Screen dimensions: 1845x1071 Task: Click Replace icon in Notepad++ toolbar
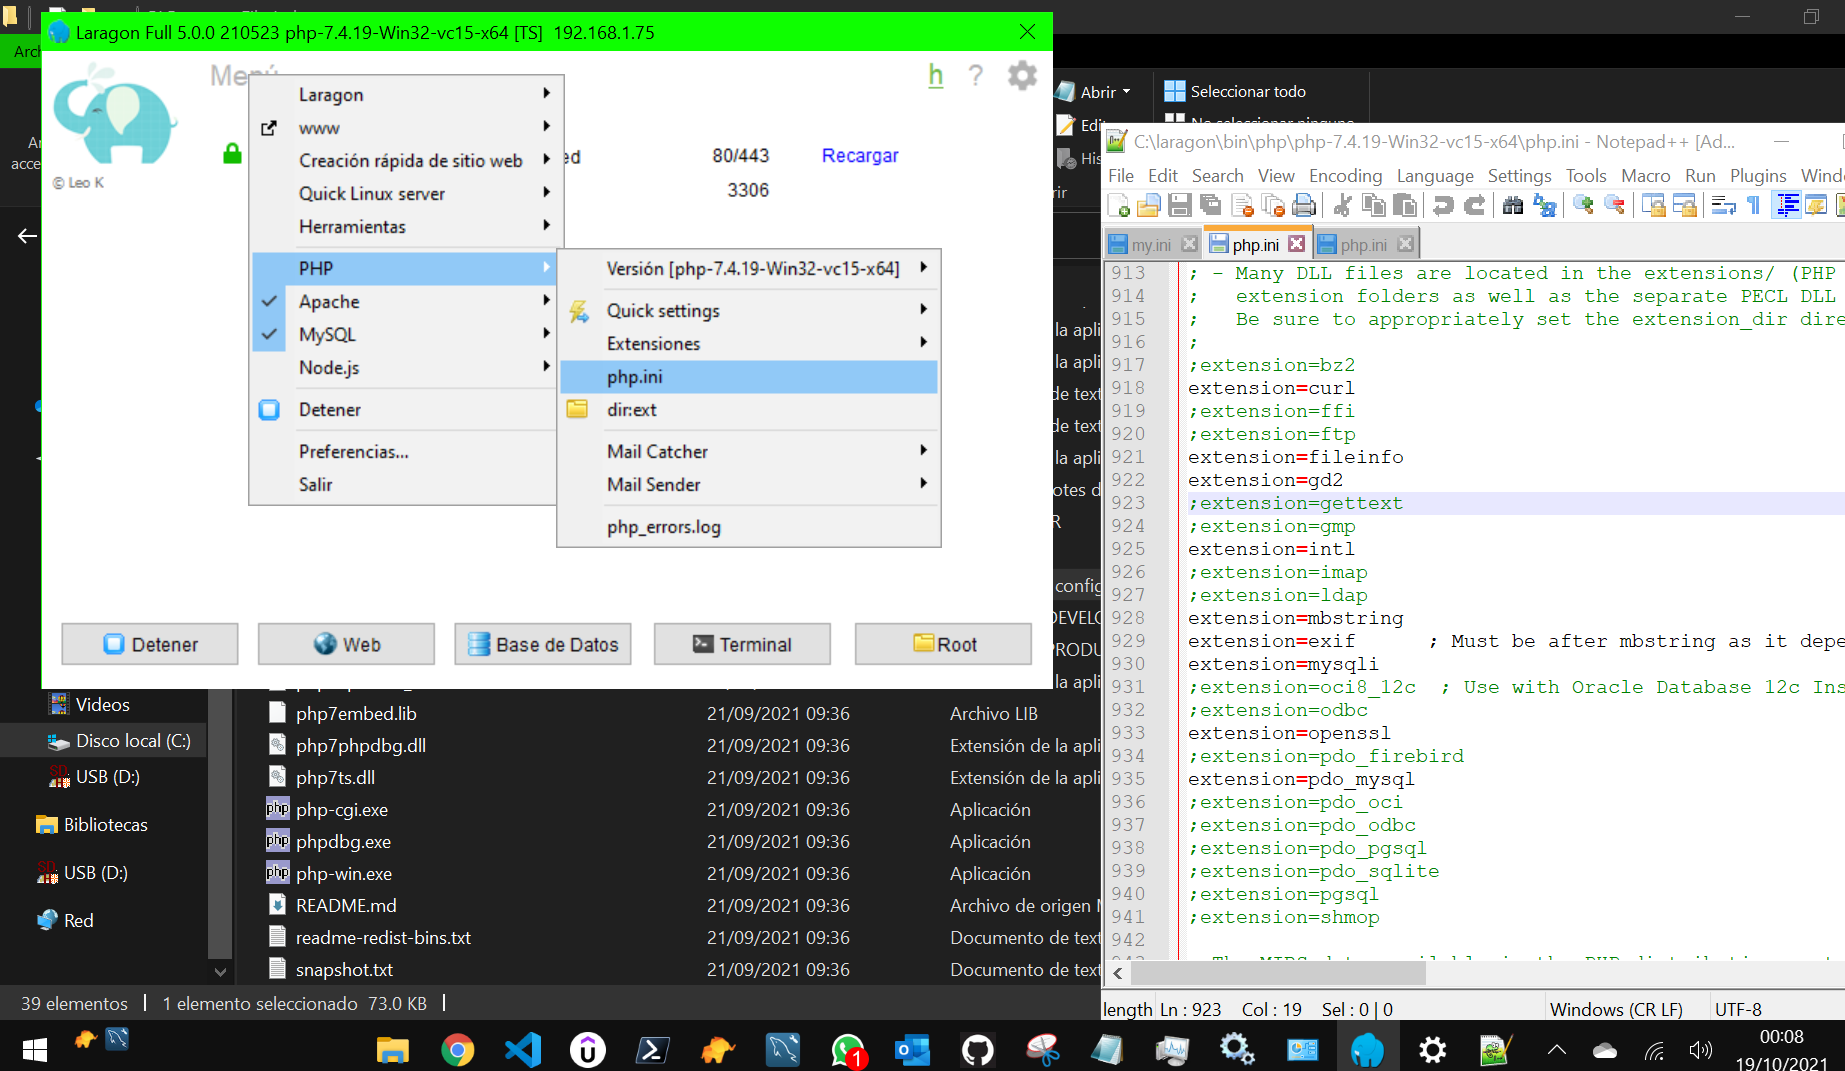[1544, 206]
